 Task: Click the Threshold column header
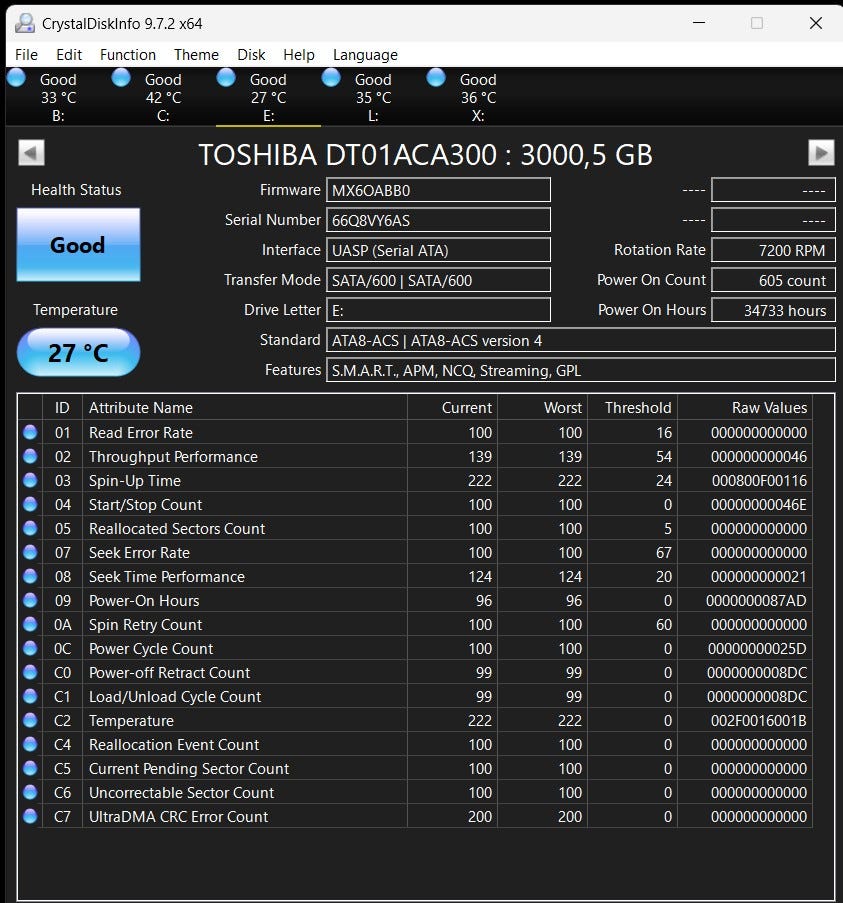click(633, 408)
